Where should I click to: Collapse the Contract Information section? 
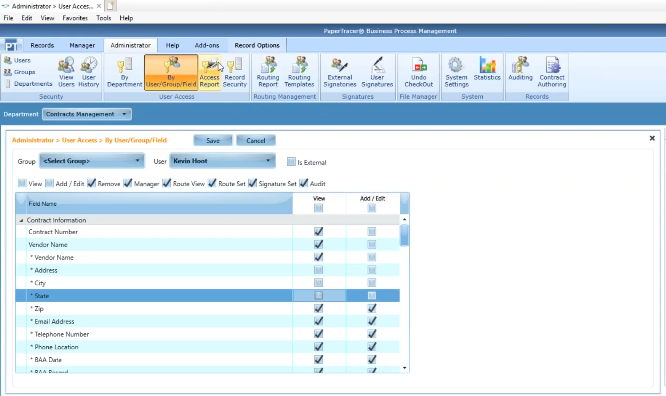21,220
